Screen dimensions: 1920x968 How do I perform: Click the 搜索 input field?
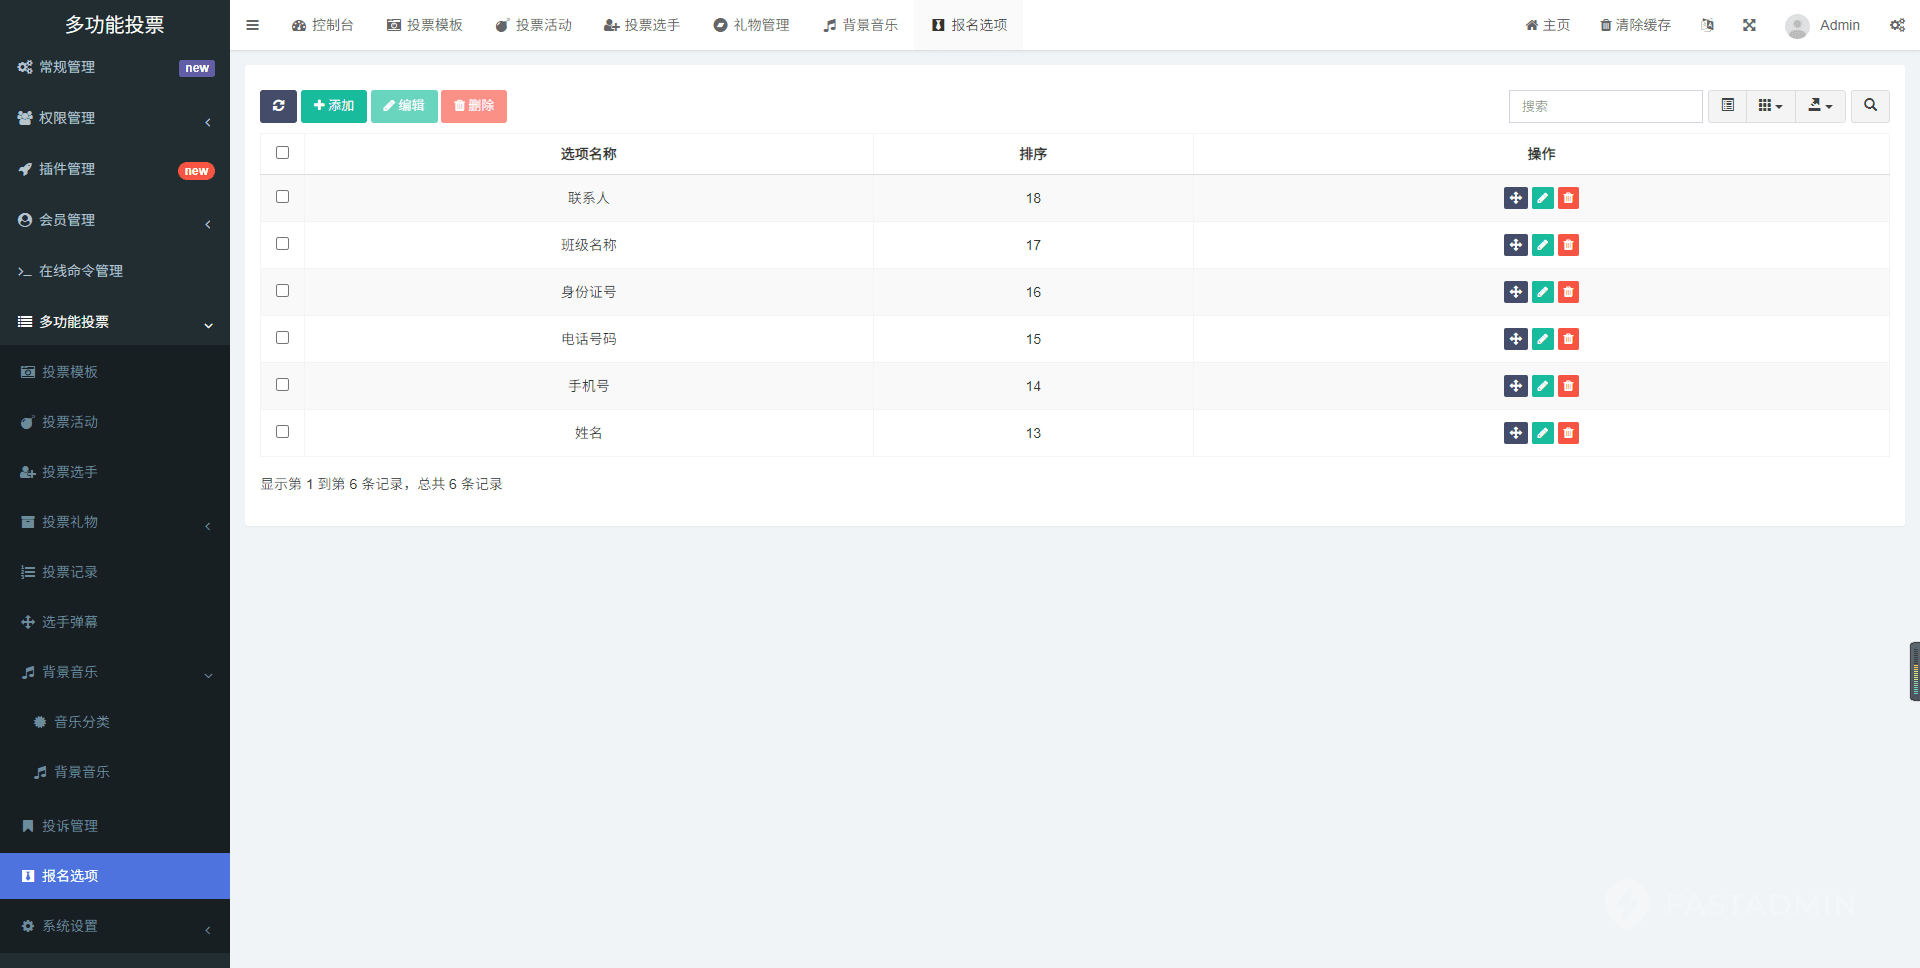click(x=1605, y=106)
